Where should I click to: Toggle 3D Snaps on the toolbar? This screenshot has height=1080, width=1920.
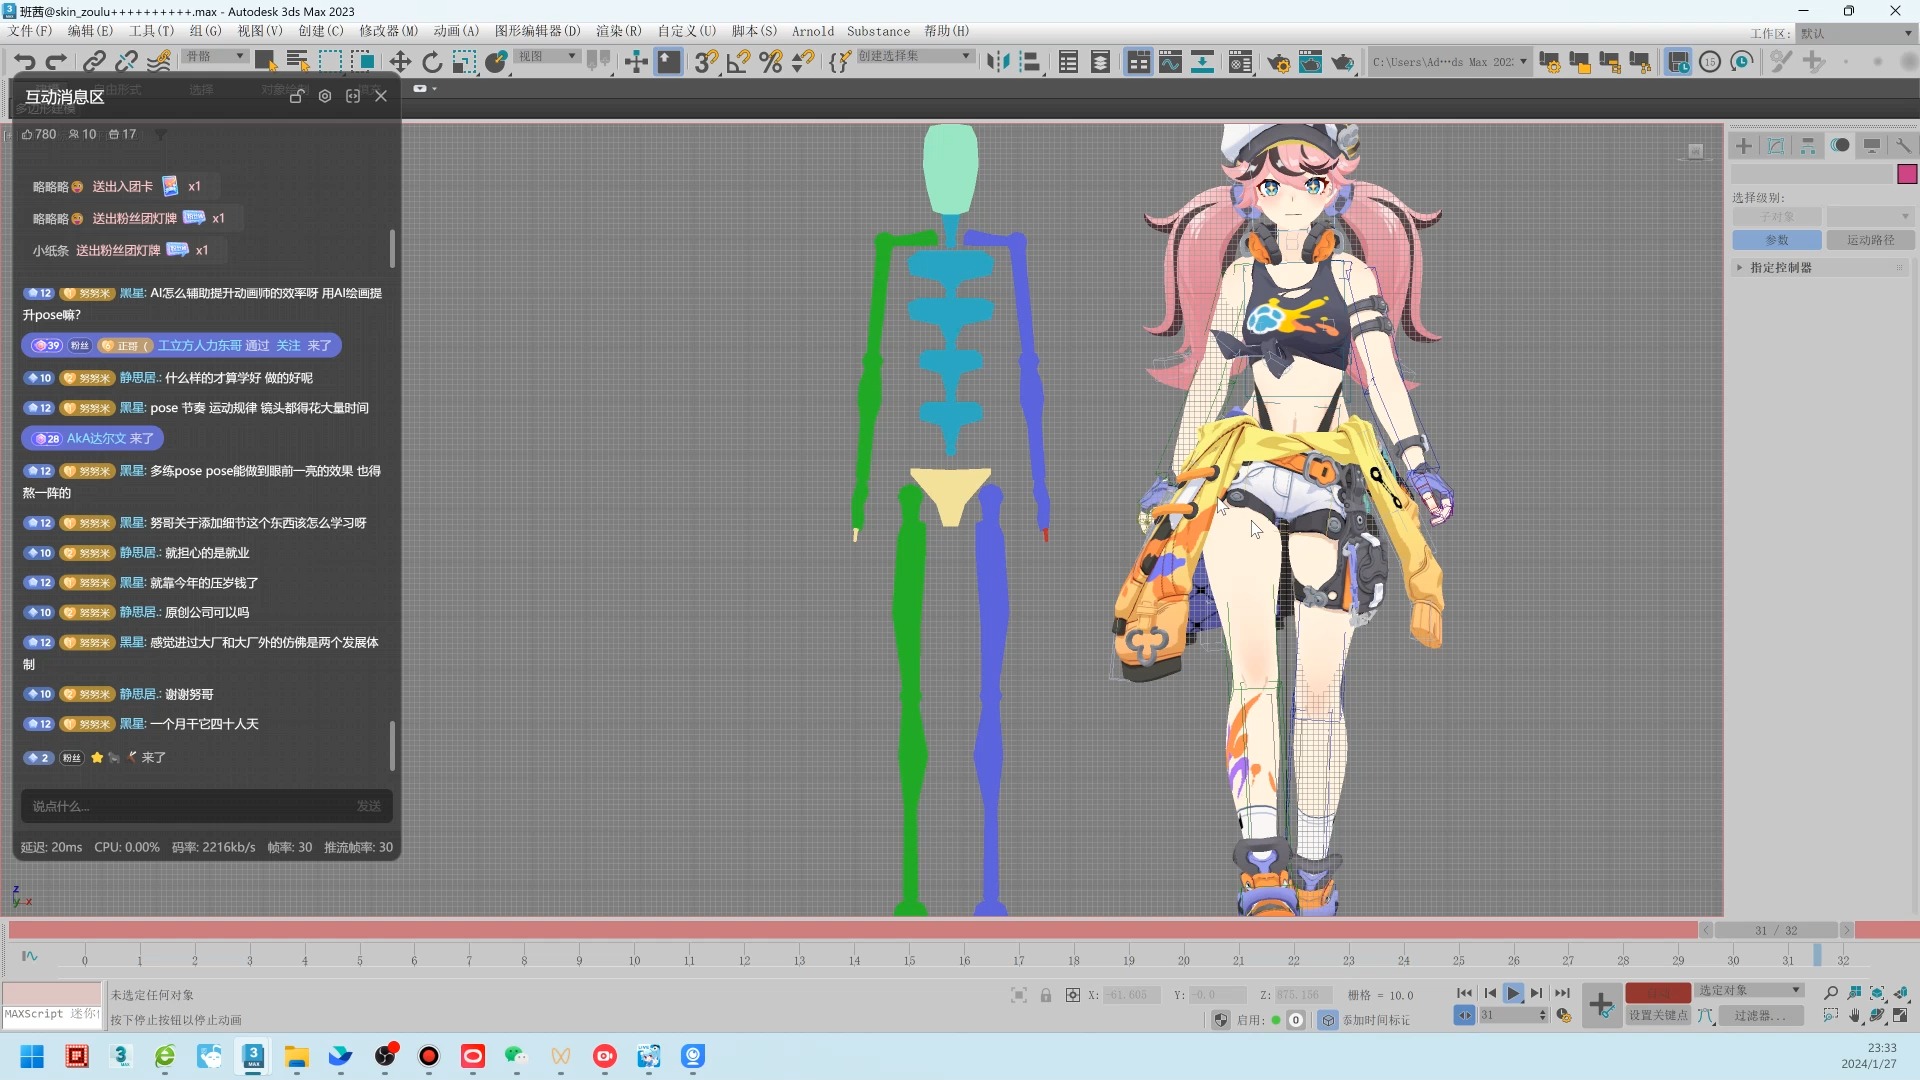click(x=706, y=62)
